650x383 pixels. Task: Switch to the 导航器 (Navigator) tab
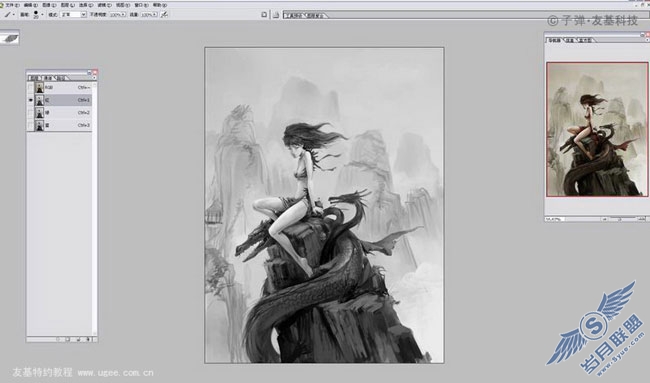pos(555,40)
